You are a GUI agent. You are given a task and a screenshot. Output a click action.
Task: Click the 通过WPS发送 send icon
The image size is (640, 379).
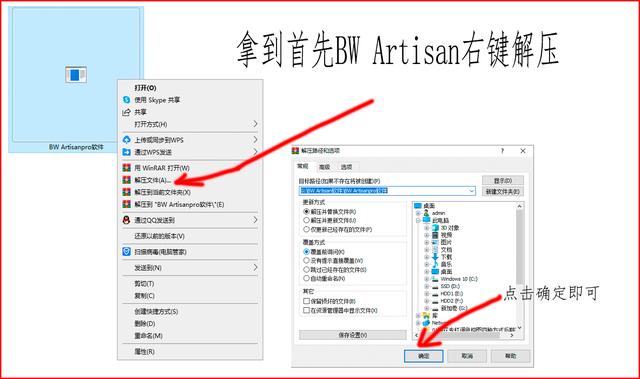pos(127,152)
